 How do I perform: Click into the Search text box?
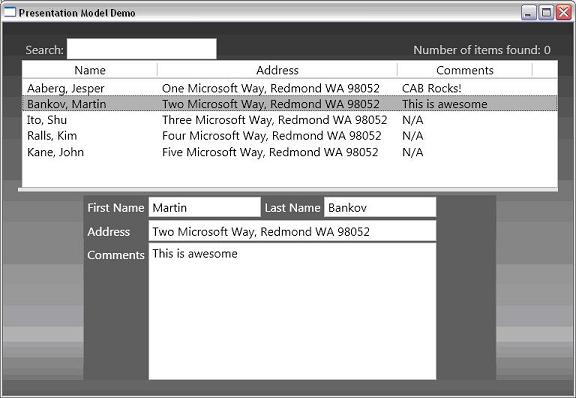[x=142, y=49]
